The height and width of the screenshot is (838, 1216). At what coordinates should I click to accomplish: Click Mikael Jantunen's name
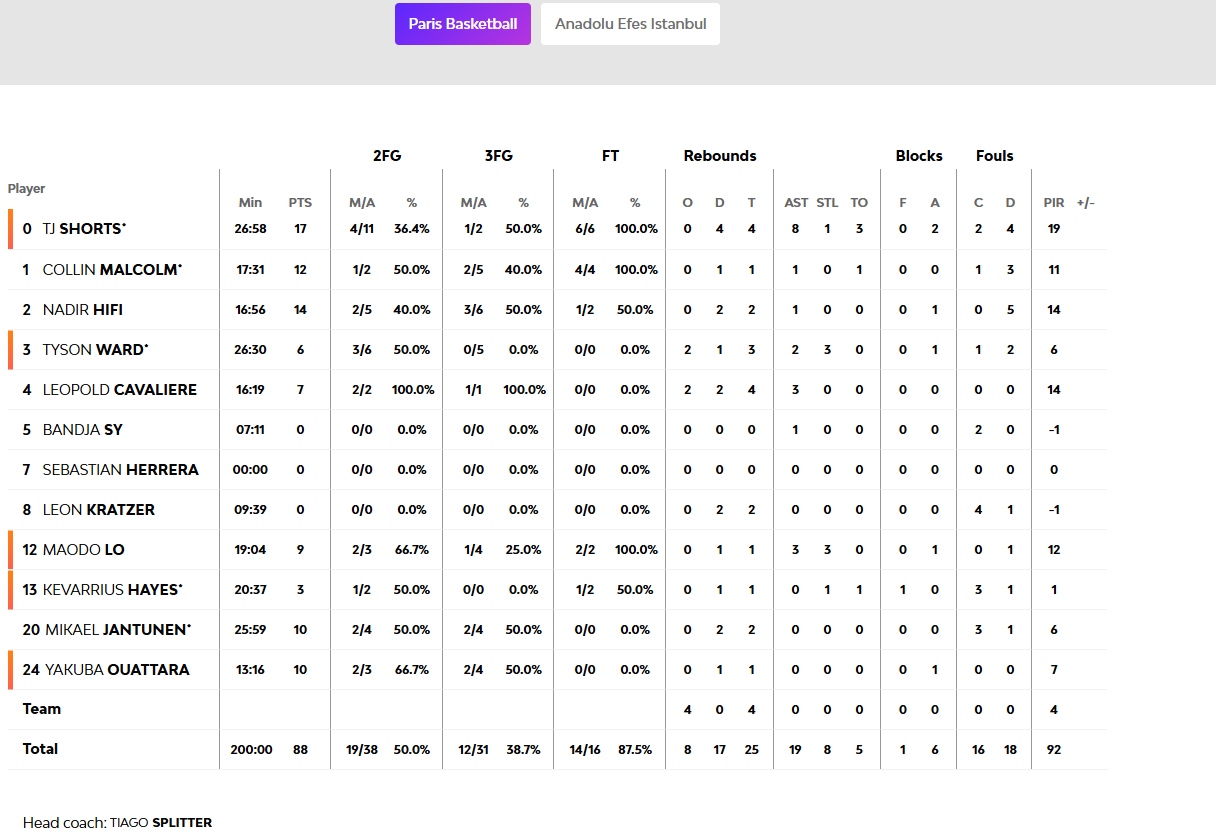(x=116, y=630)
